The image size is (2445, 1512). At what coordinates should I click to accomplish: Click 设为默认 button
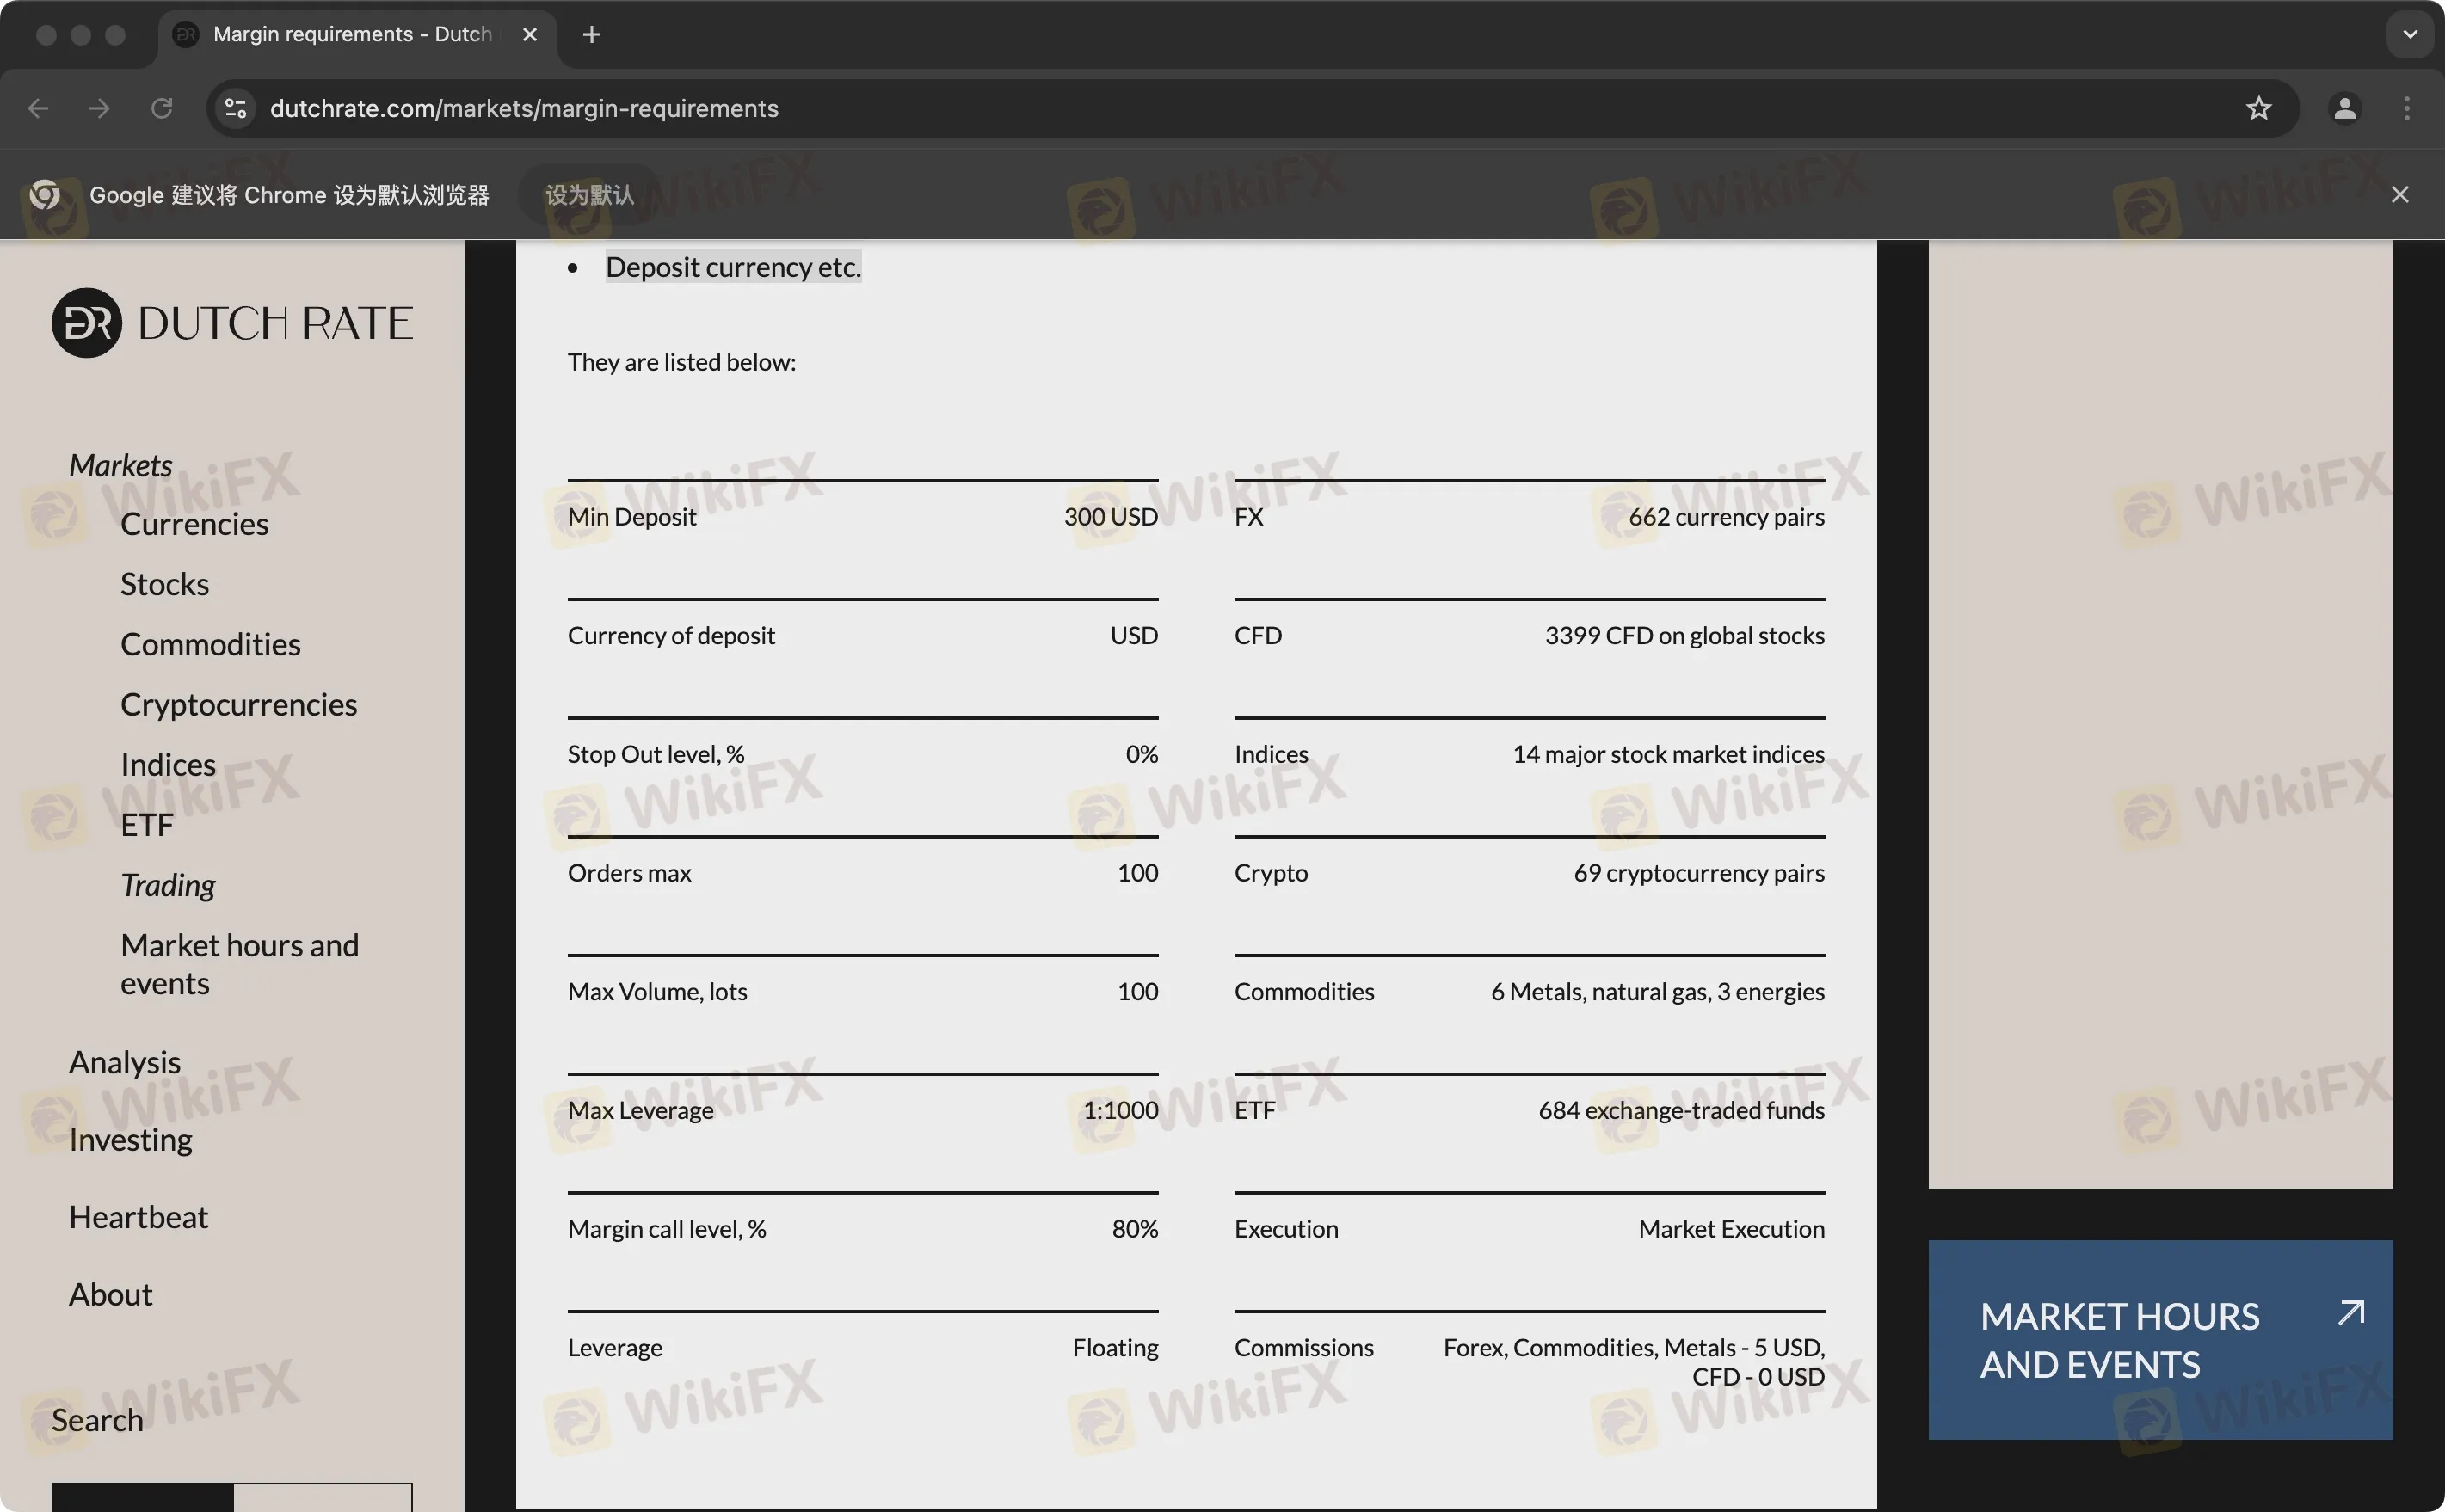tap(589, 195)
